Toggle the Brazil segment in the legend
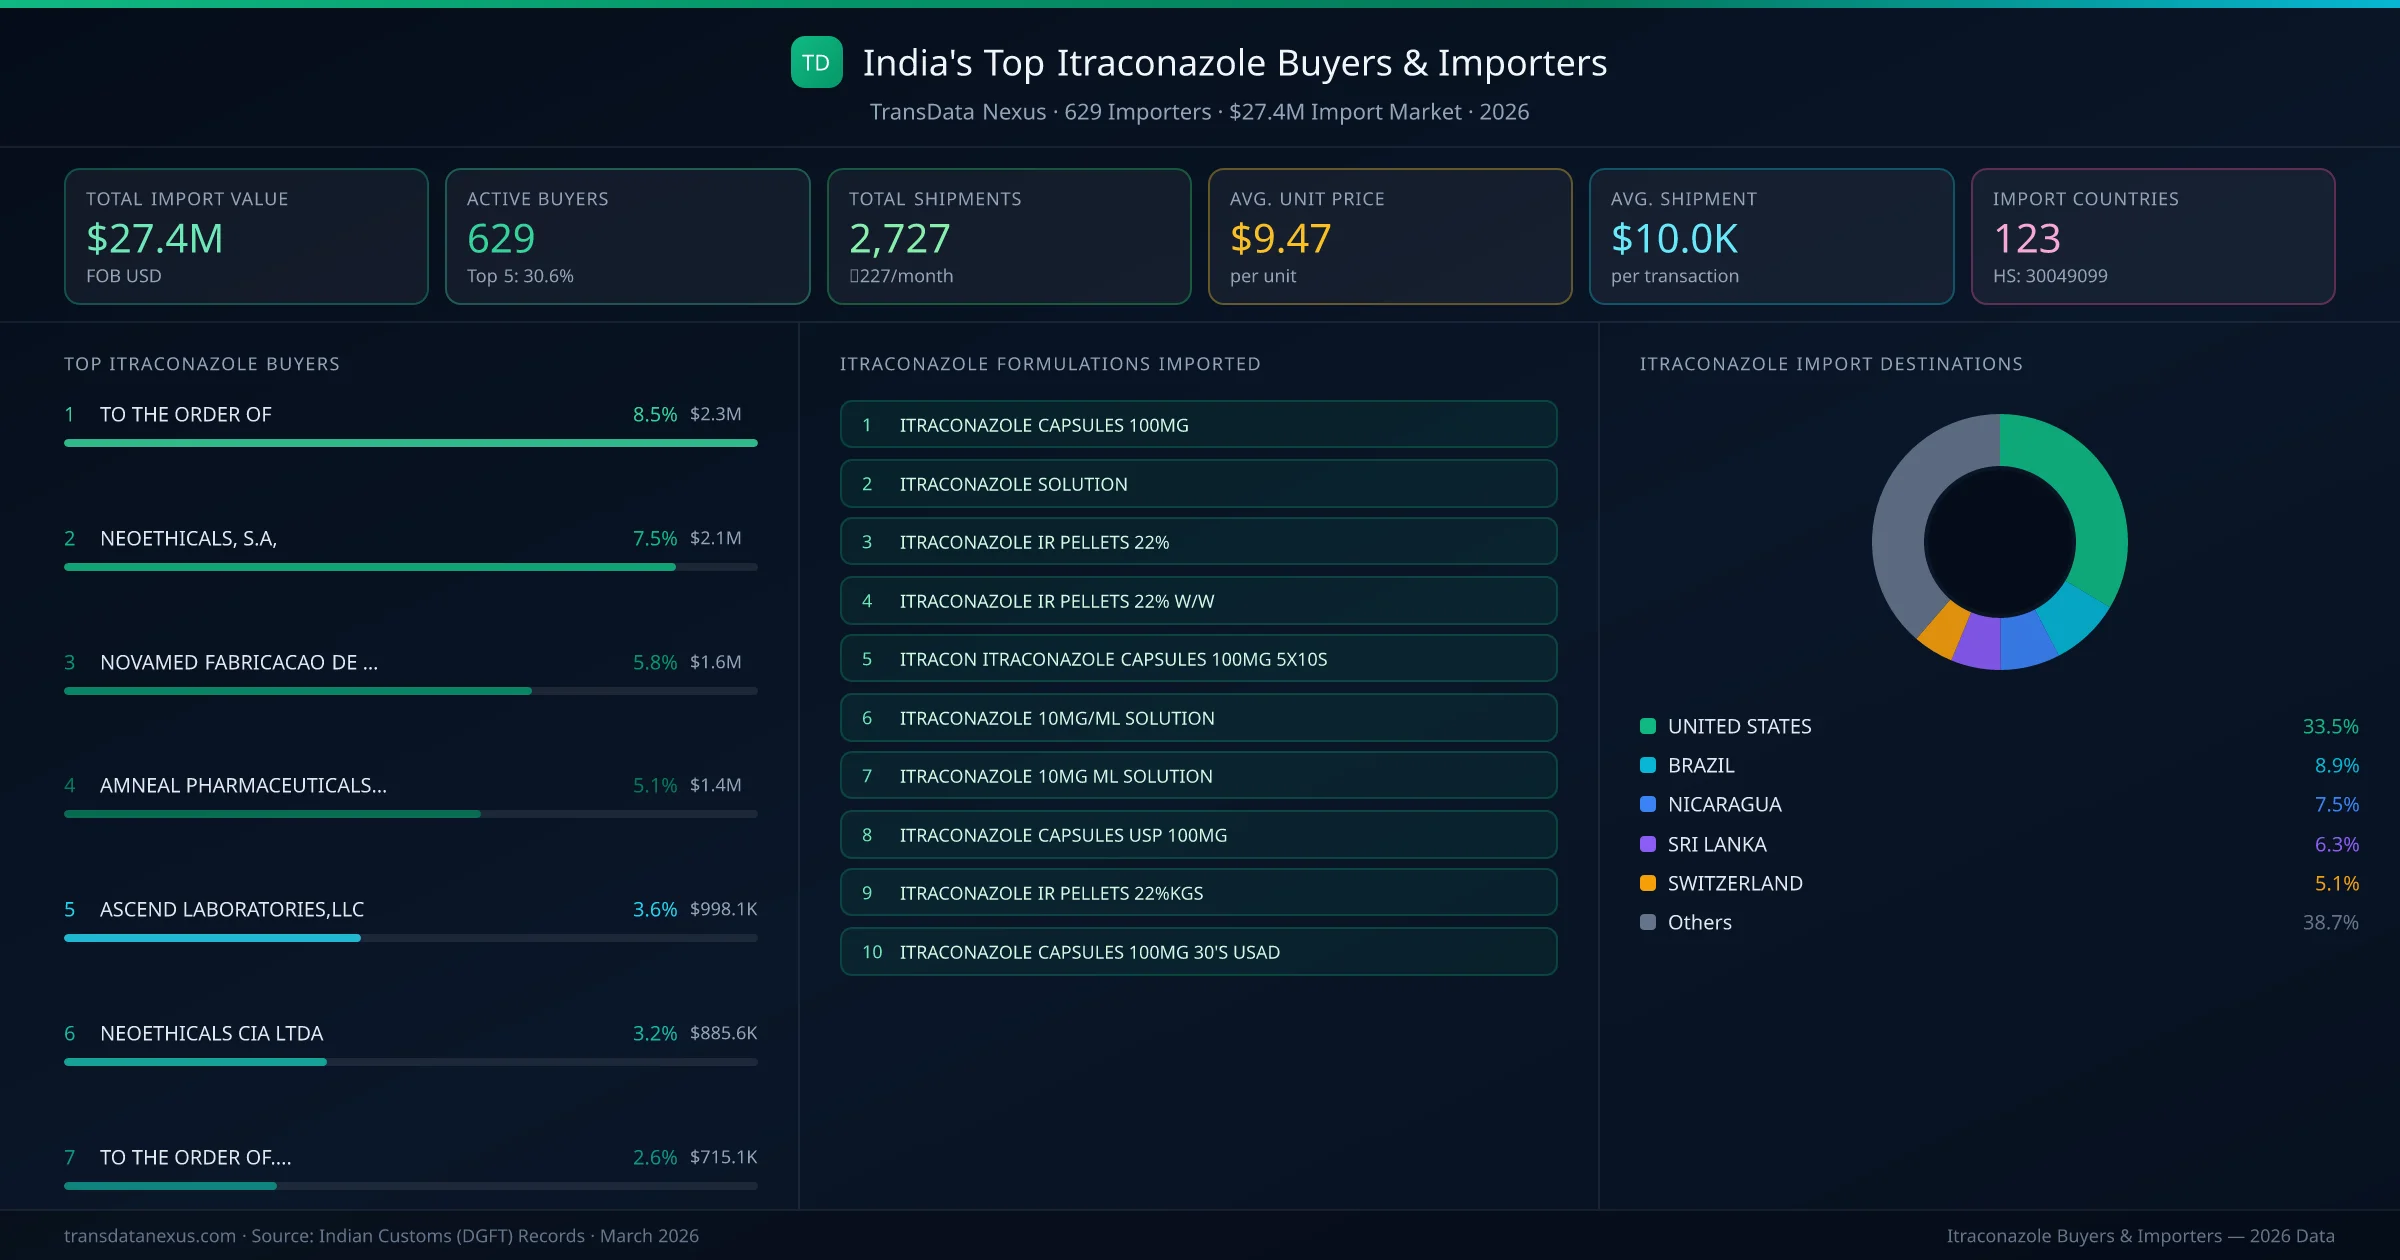 [x=1647, y=765]
